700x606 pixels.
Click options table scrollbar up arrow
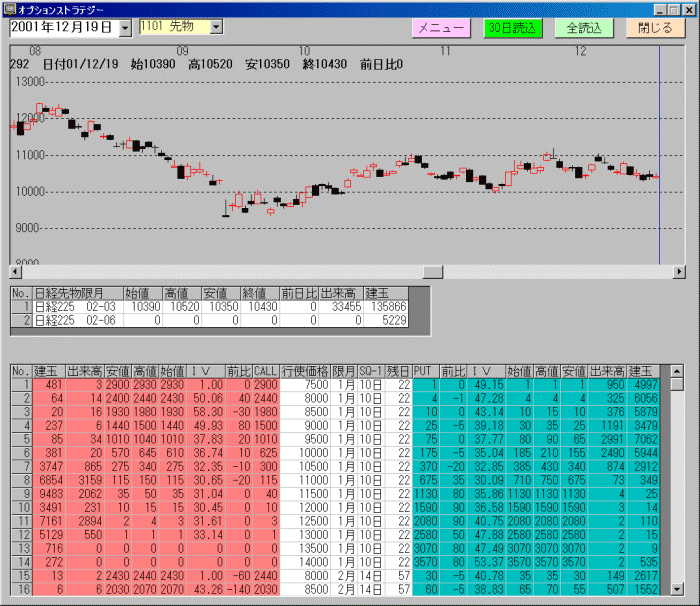point(677,371)
